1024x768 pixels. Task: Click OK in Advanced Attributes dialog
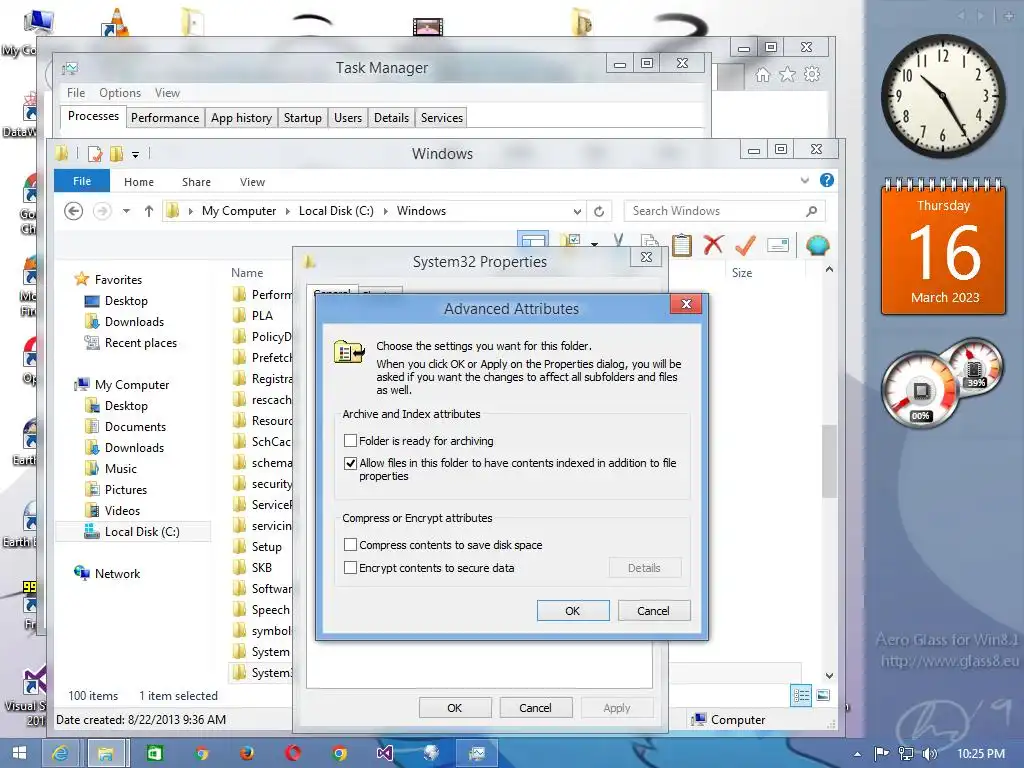pos(573,611)
